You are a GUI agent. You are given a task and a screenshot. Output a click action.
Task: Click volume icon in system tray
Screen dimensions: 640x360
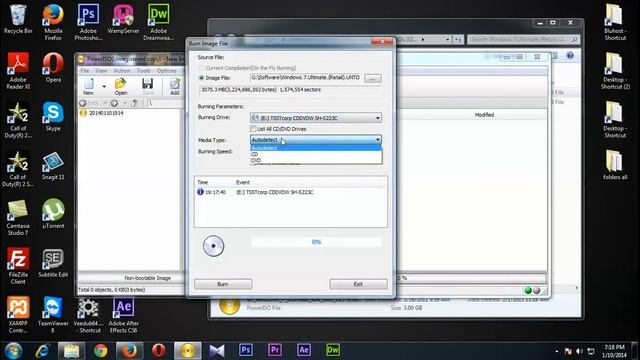coord(579,351)
